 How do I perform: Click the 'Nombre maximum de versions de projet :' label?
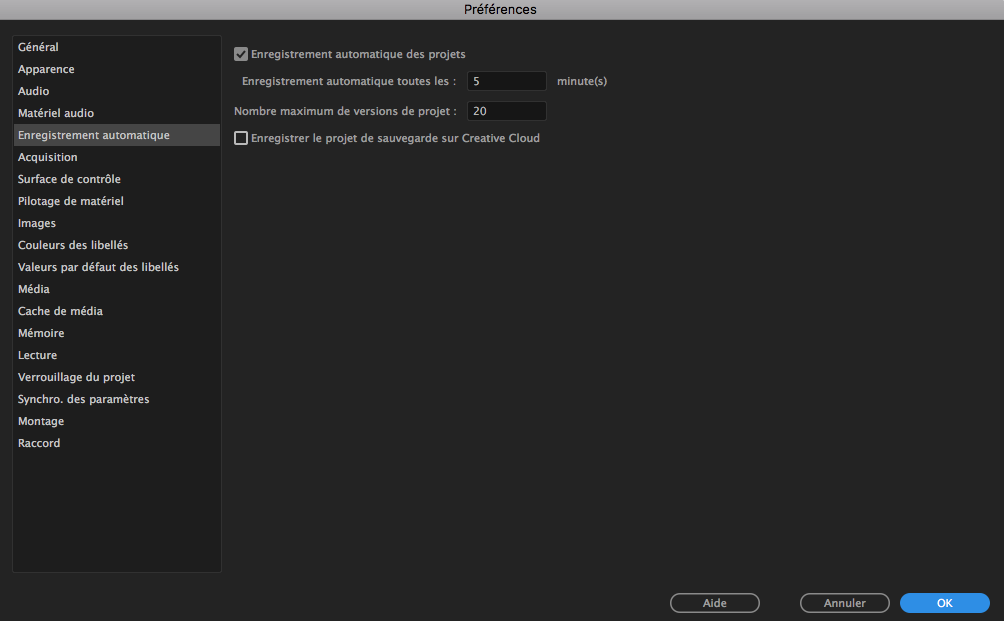tap(345, 111)
